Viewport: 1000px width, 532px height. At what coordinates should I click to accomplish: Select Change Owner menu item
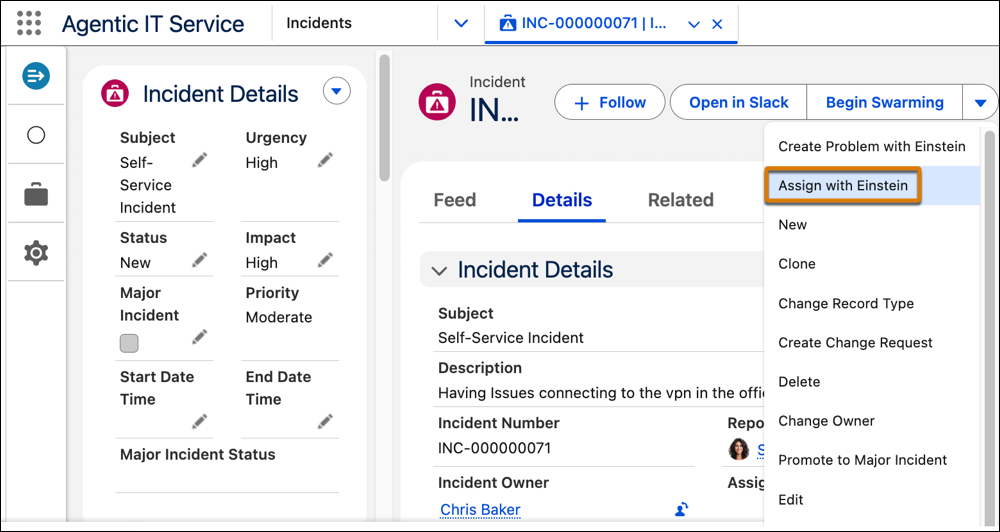(872, 421)
